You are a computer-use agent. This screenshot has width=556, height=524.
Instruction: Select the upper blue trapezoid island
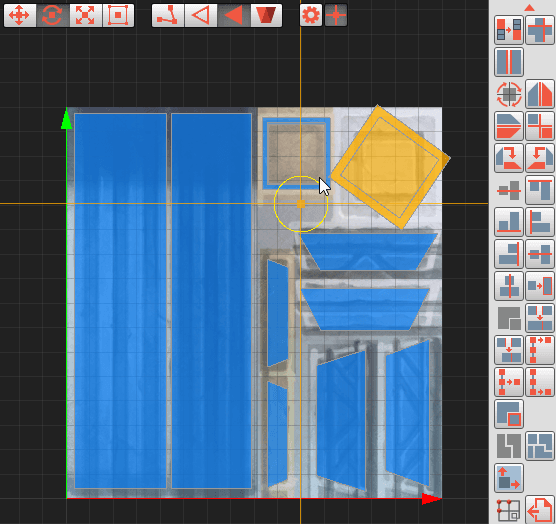click(x=369, y=251)
